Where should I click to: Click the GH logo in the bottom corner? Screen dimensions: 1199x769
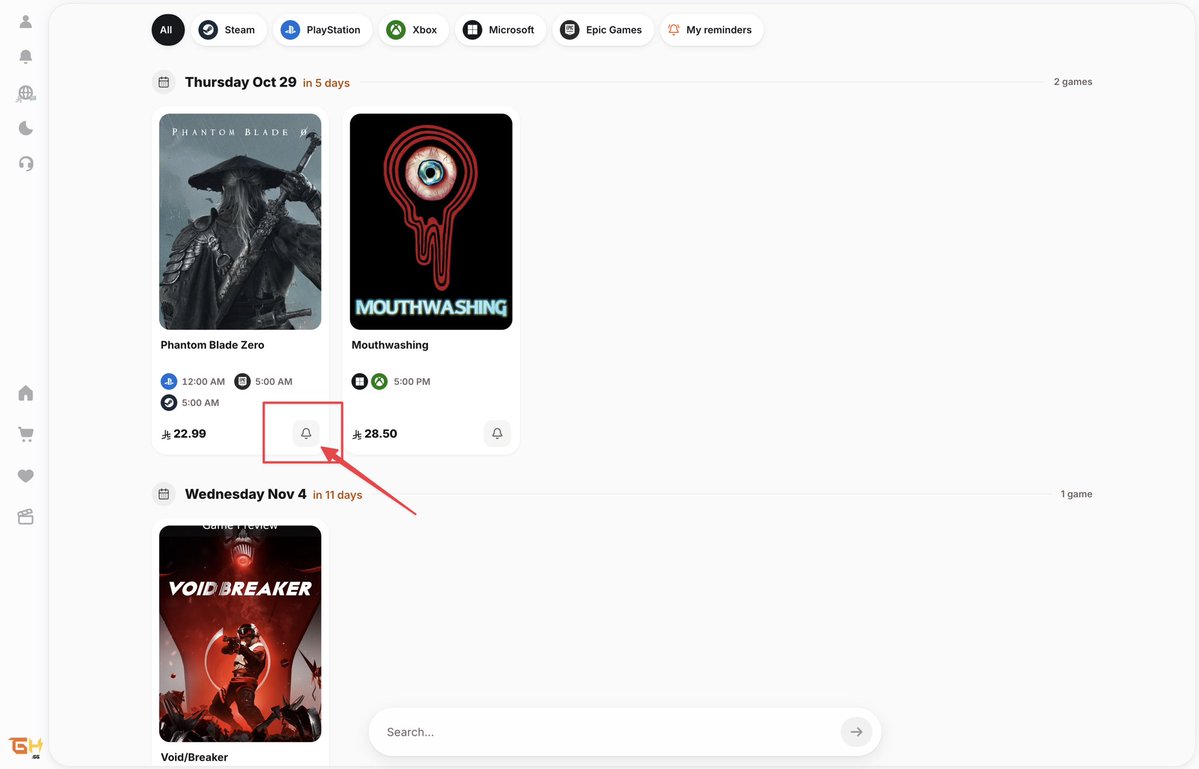[25, 746]
